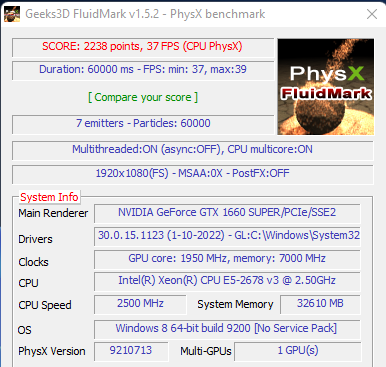This screenshot has width=386, height=367.
Task: Click the Multithreaded:ON async:OFF line
Action: point(193,150)
